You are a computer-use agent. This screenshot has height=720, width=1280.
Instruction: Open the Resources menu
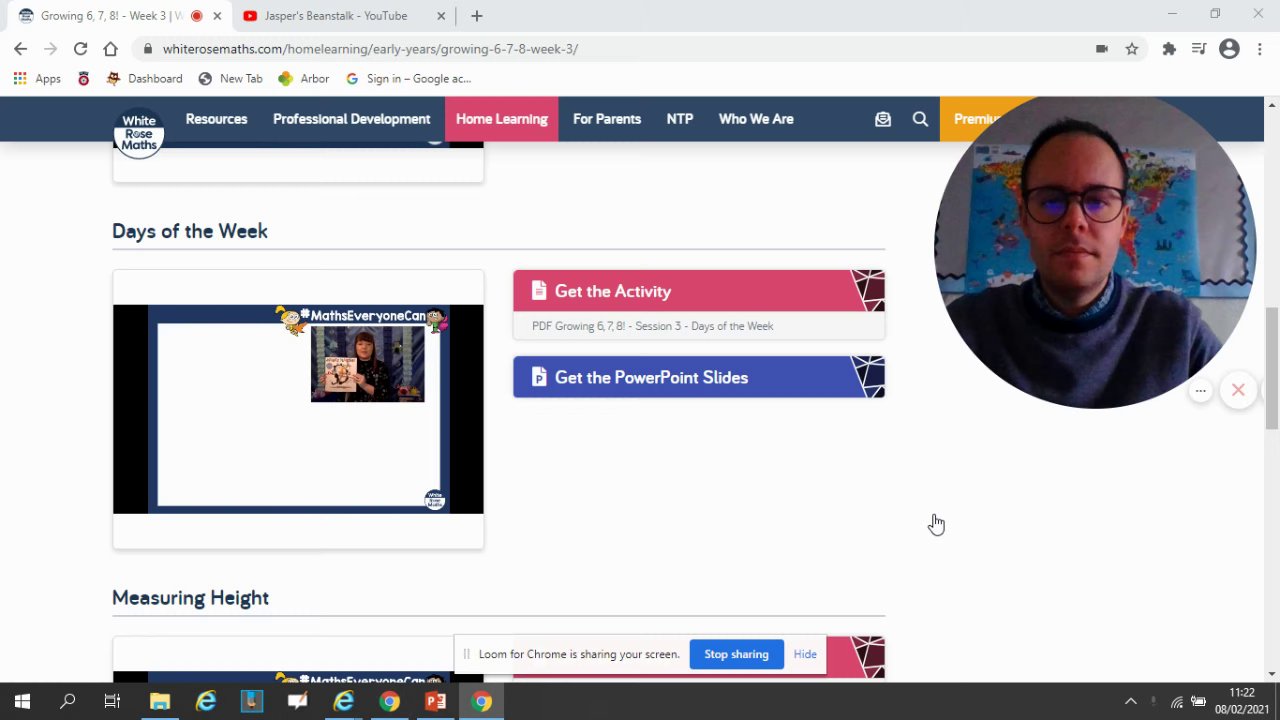(x=216, y=119)
